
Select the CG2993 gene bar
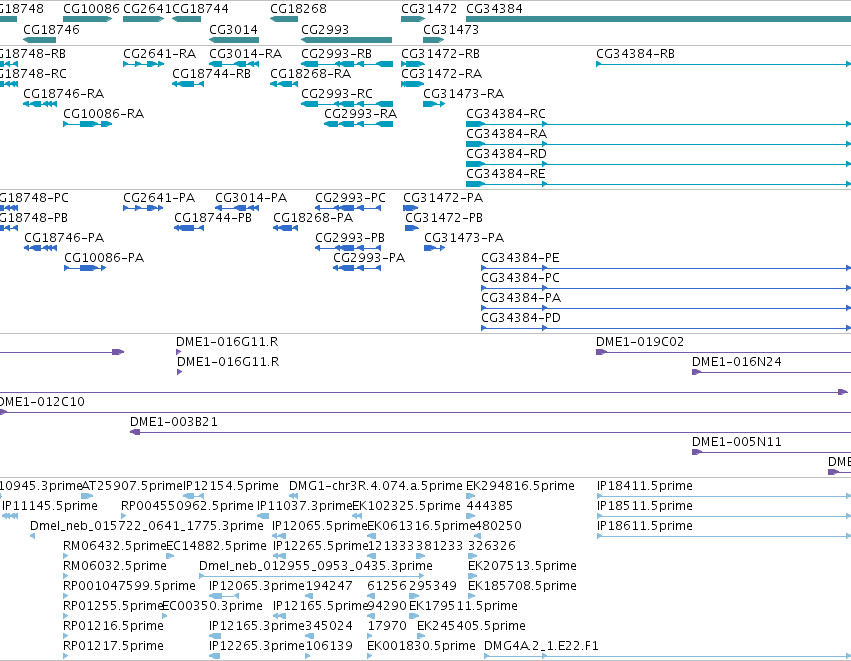pyautogui.click(x=346, y=40)
